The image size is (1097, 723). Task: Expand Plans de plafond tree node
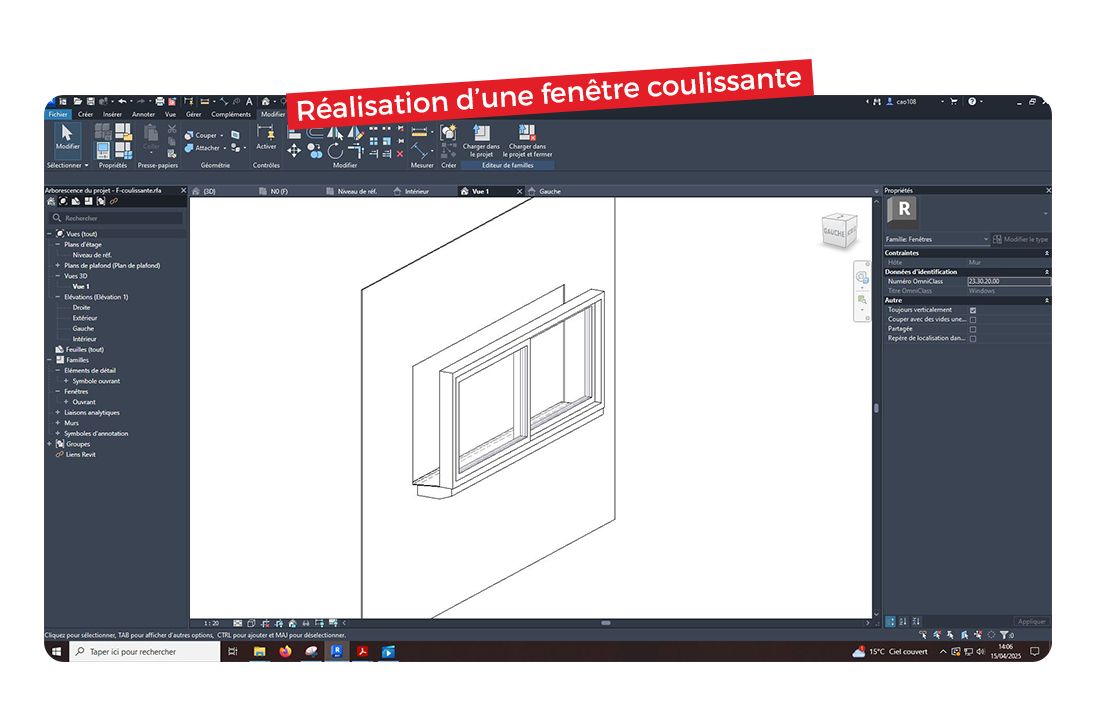[57, 266]
